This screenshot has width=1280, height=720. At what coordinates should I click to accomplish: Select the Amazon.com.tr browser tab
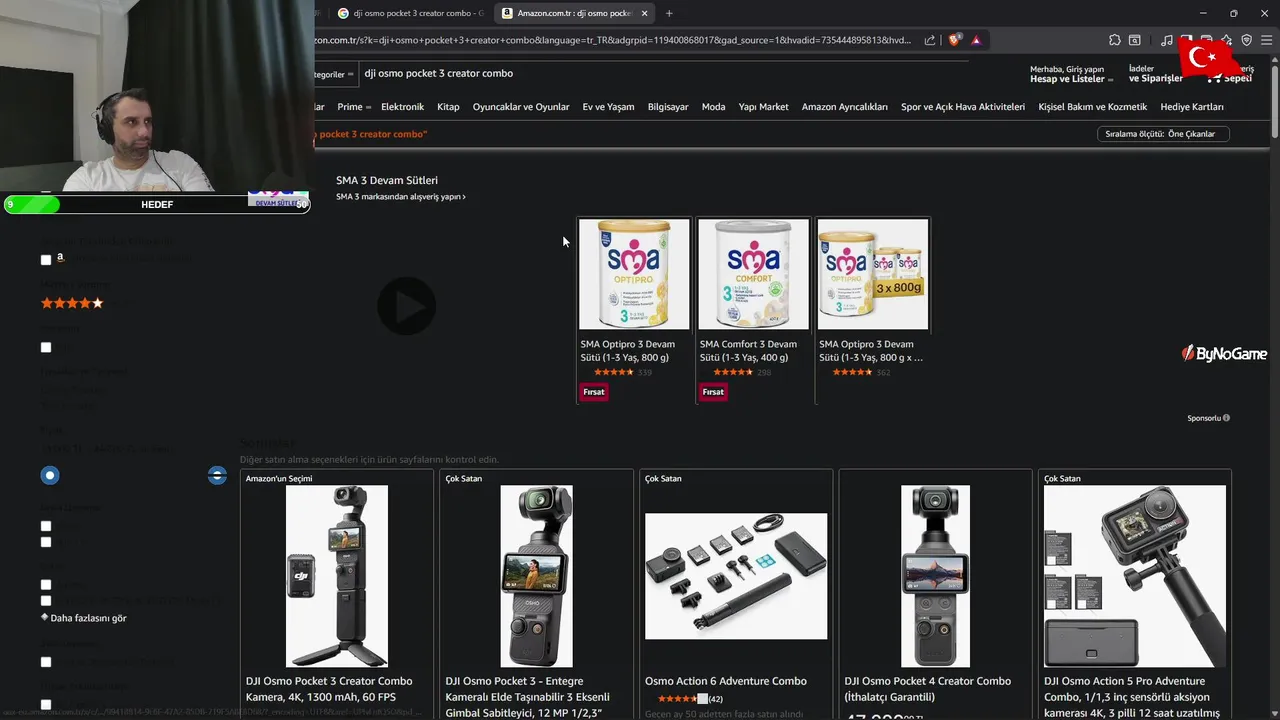pos(574,13)
